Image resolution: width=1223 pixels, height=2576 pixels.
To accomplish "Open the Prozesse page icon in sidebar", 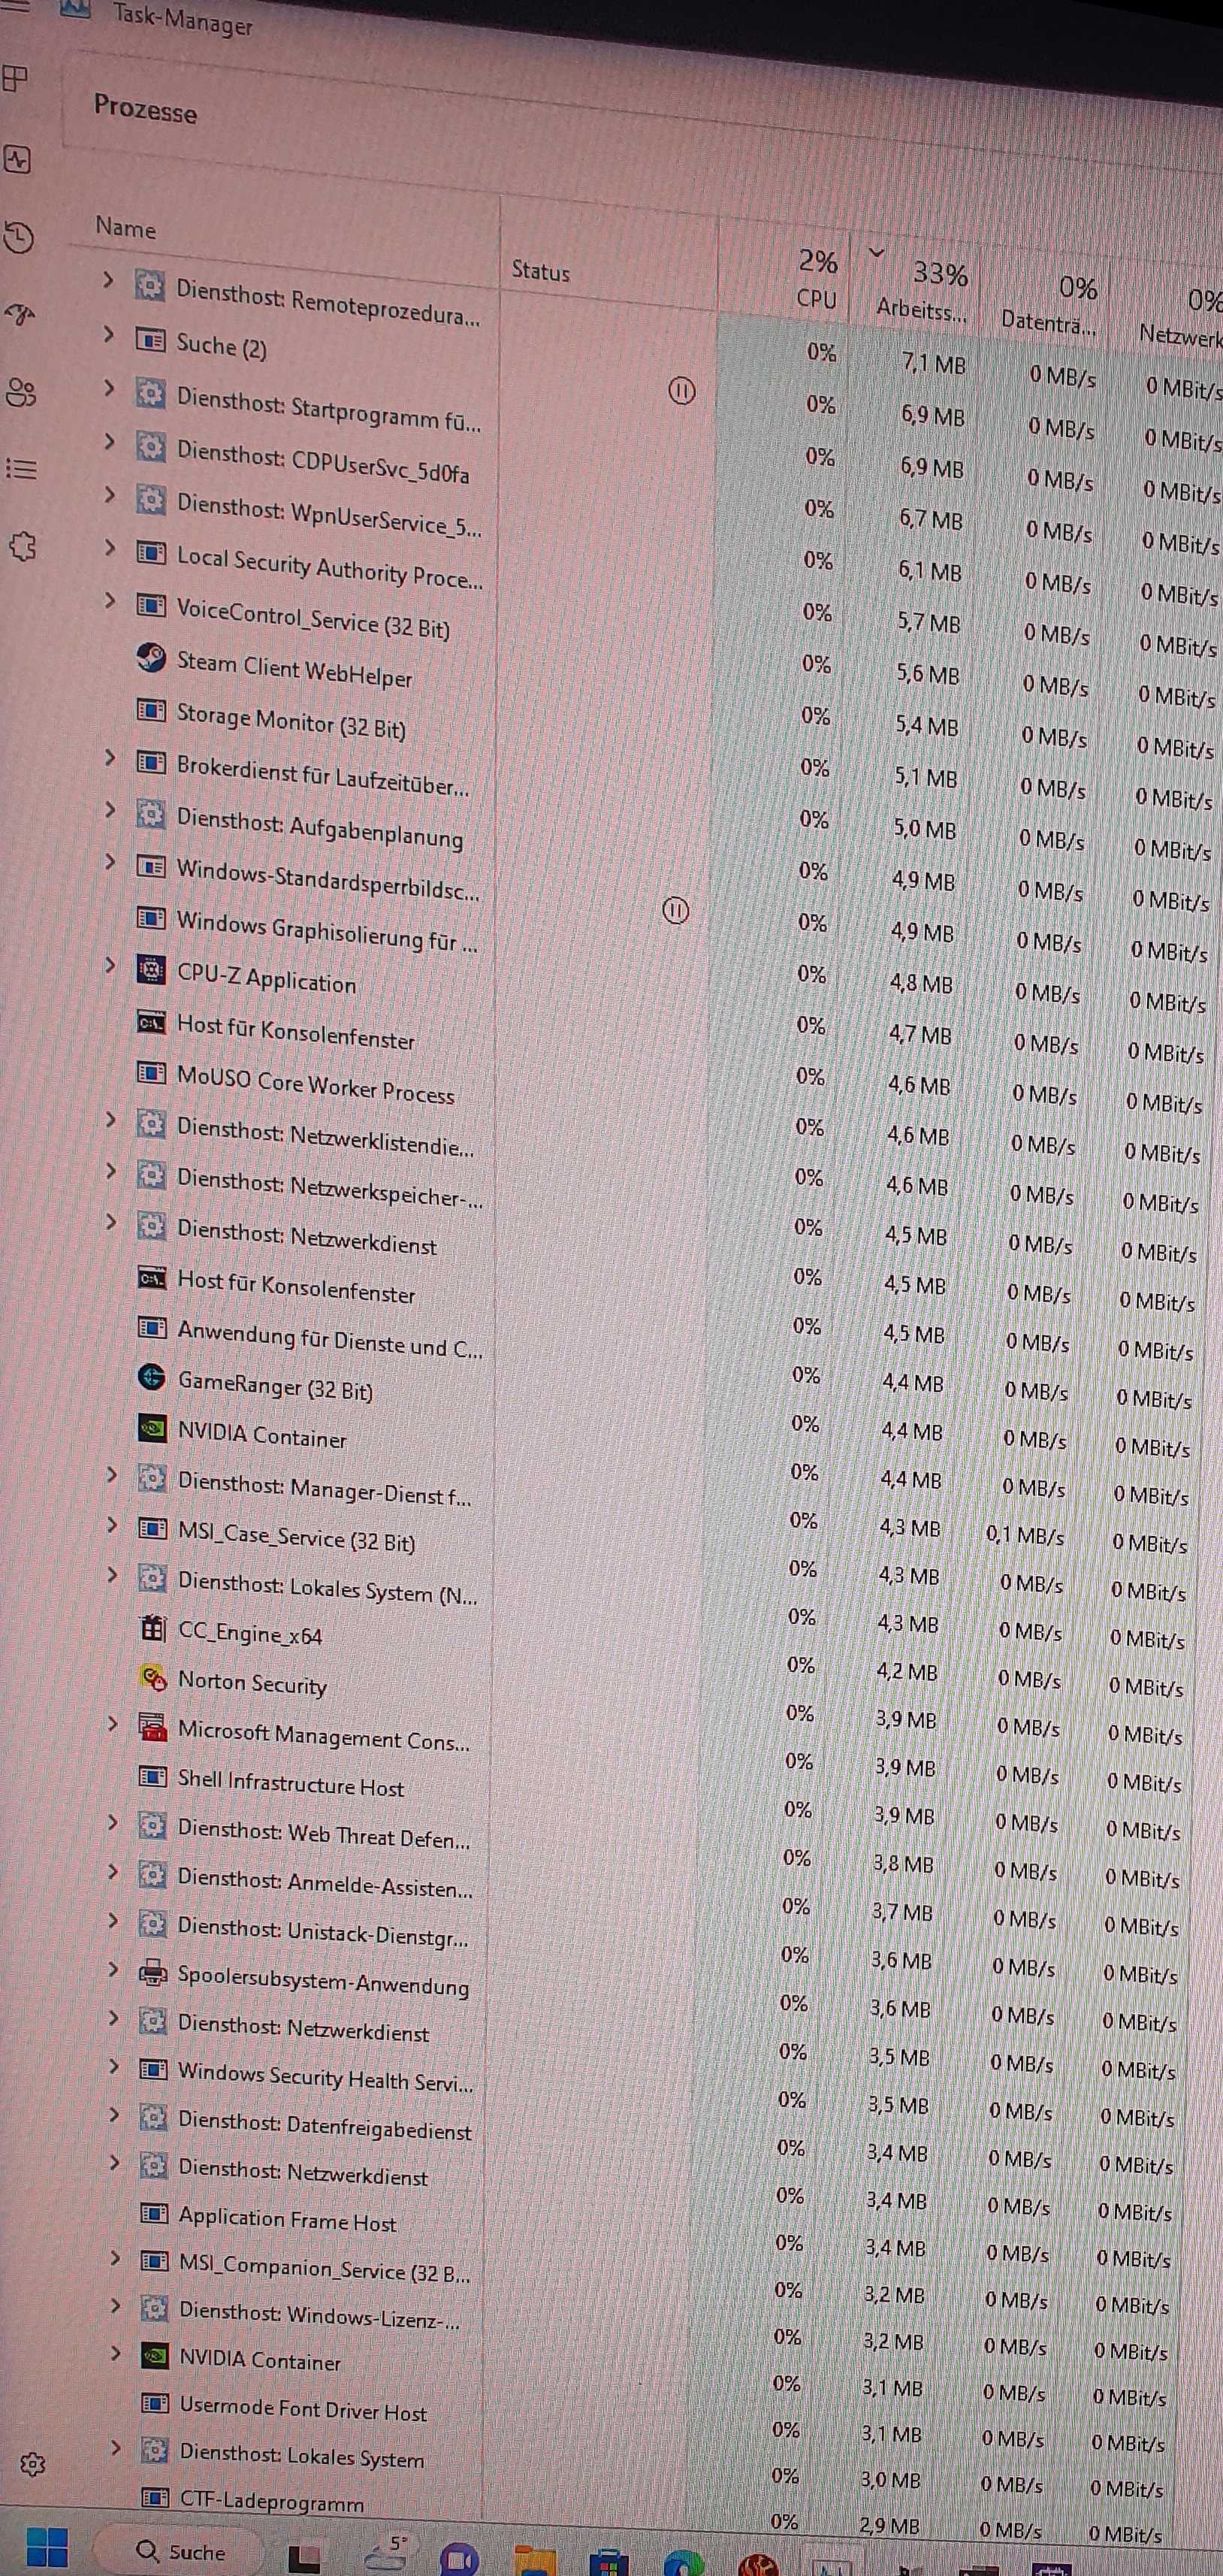I will point(16,78).
